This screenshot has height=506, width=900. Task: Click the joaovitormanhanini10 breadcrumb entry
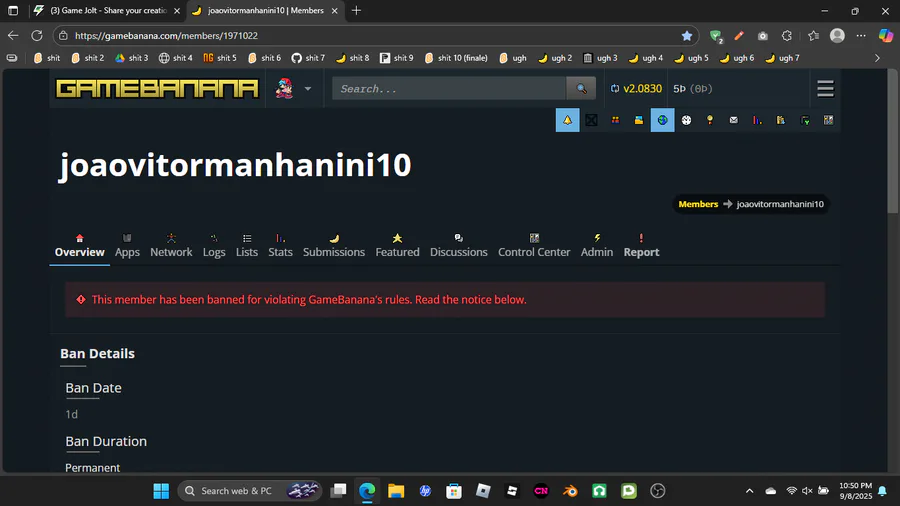pyautogui.click(x=780, y=204)
